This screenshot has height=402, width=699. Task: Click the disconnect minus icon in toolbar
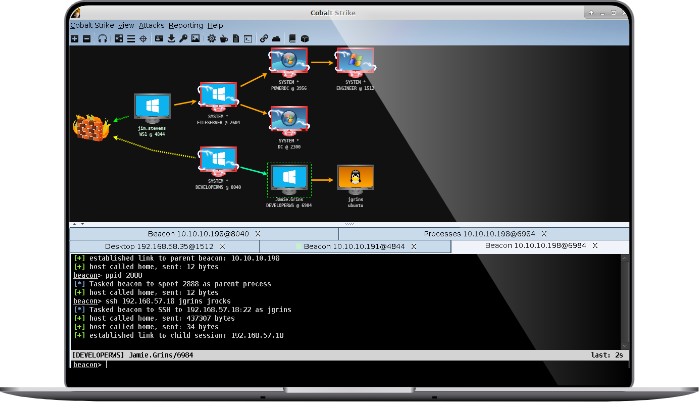pos(87,39)
